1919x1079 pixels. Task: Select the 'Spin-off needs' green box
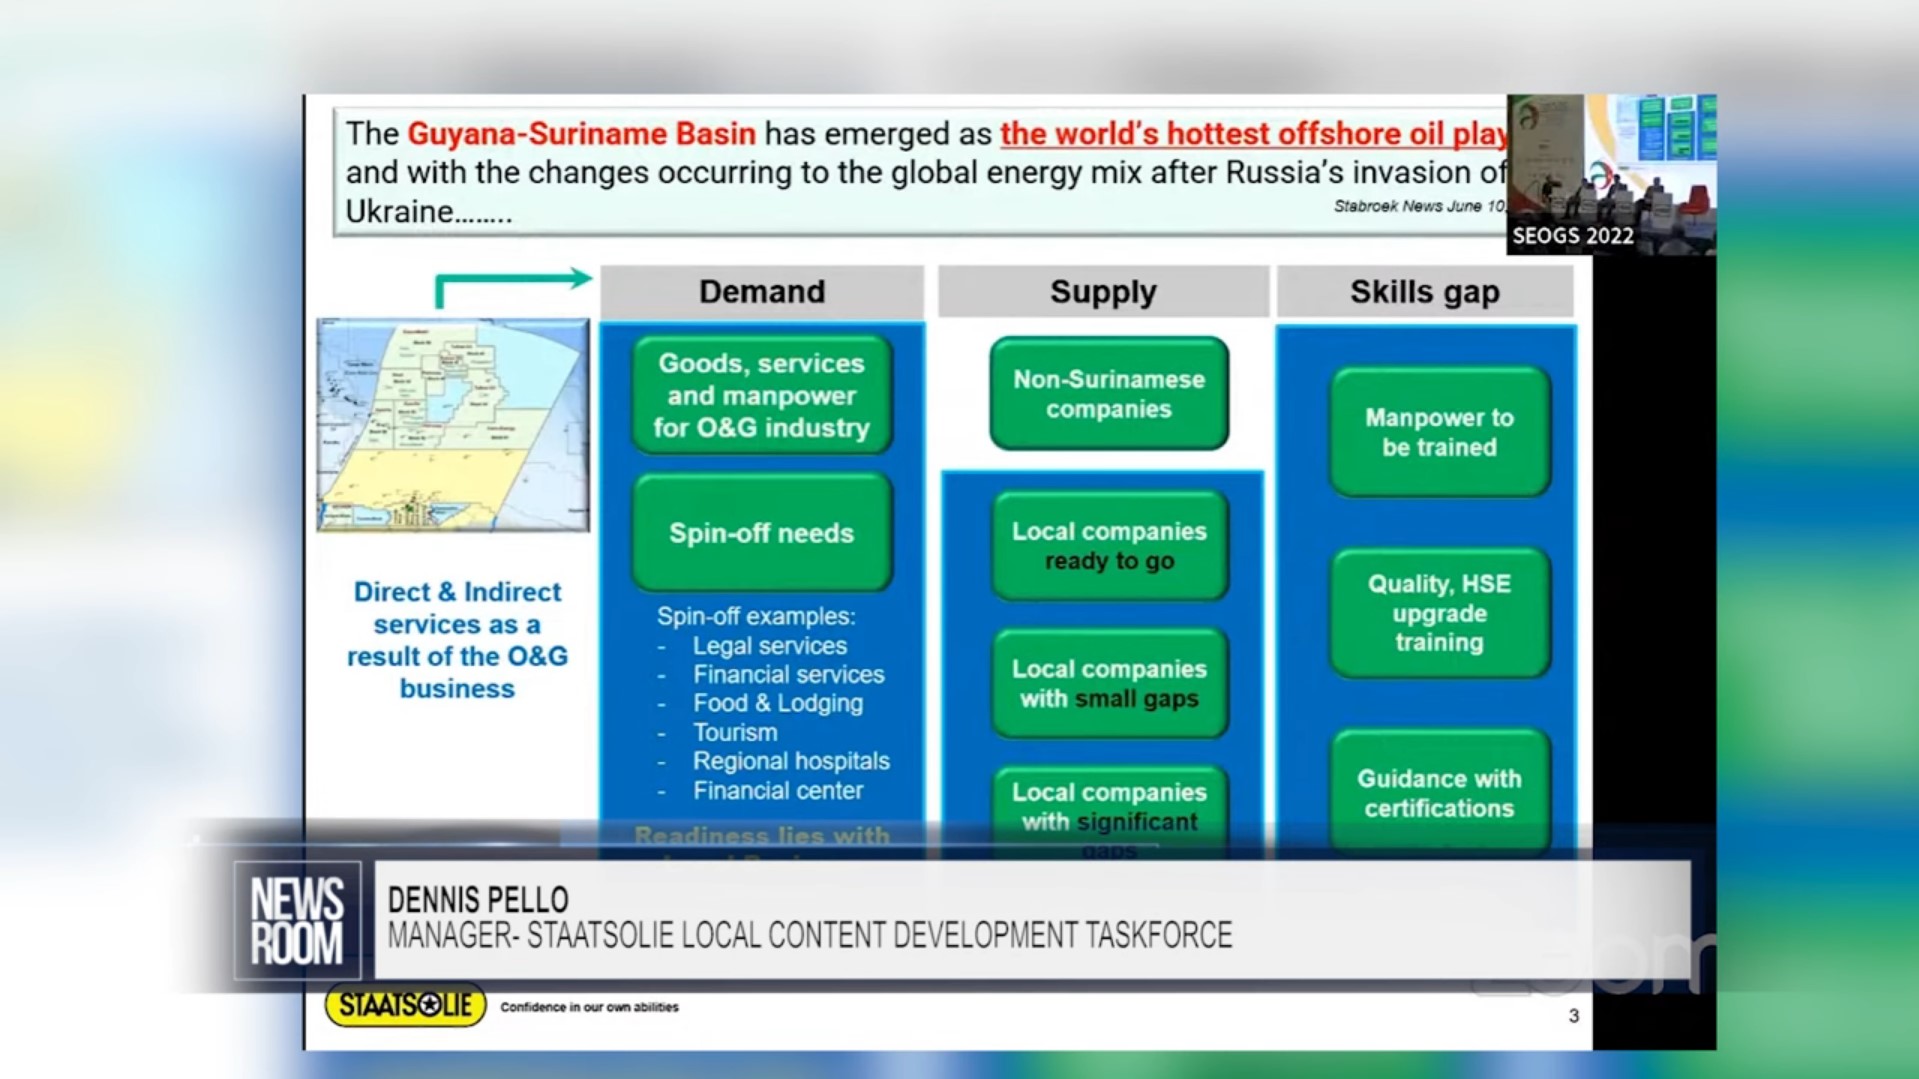(762, 533)
